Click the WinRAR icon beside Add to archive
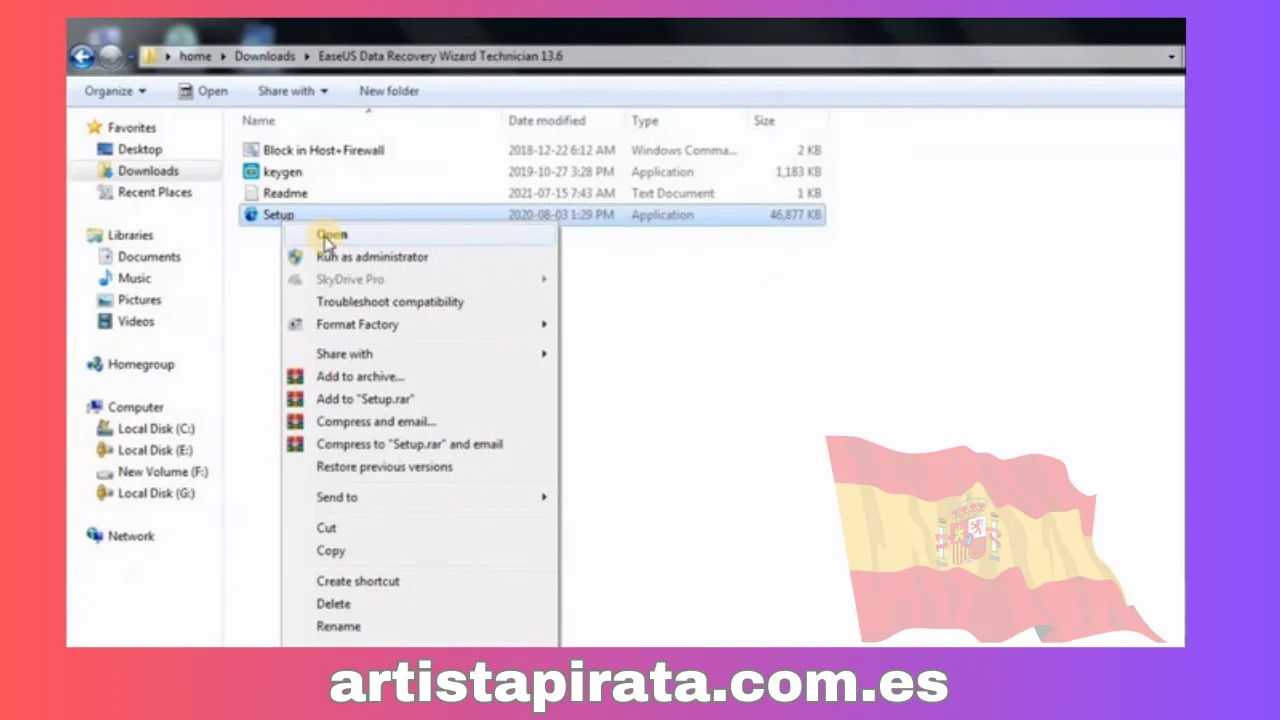Viewport: 1280px width, 720px height. (x=295, y=377)
